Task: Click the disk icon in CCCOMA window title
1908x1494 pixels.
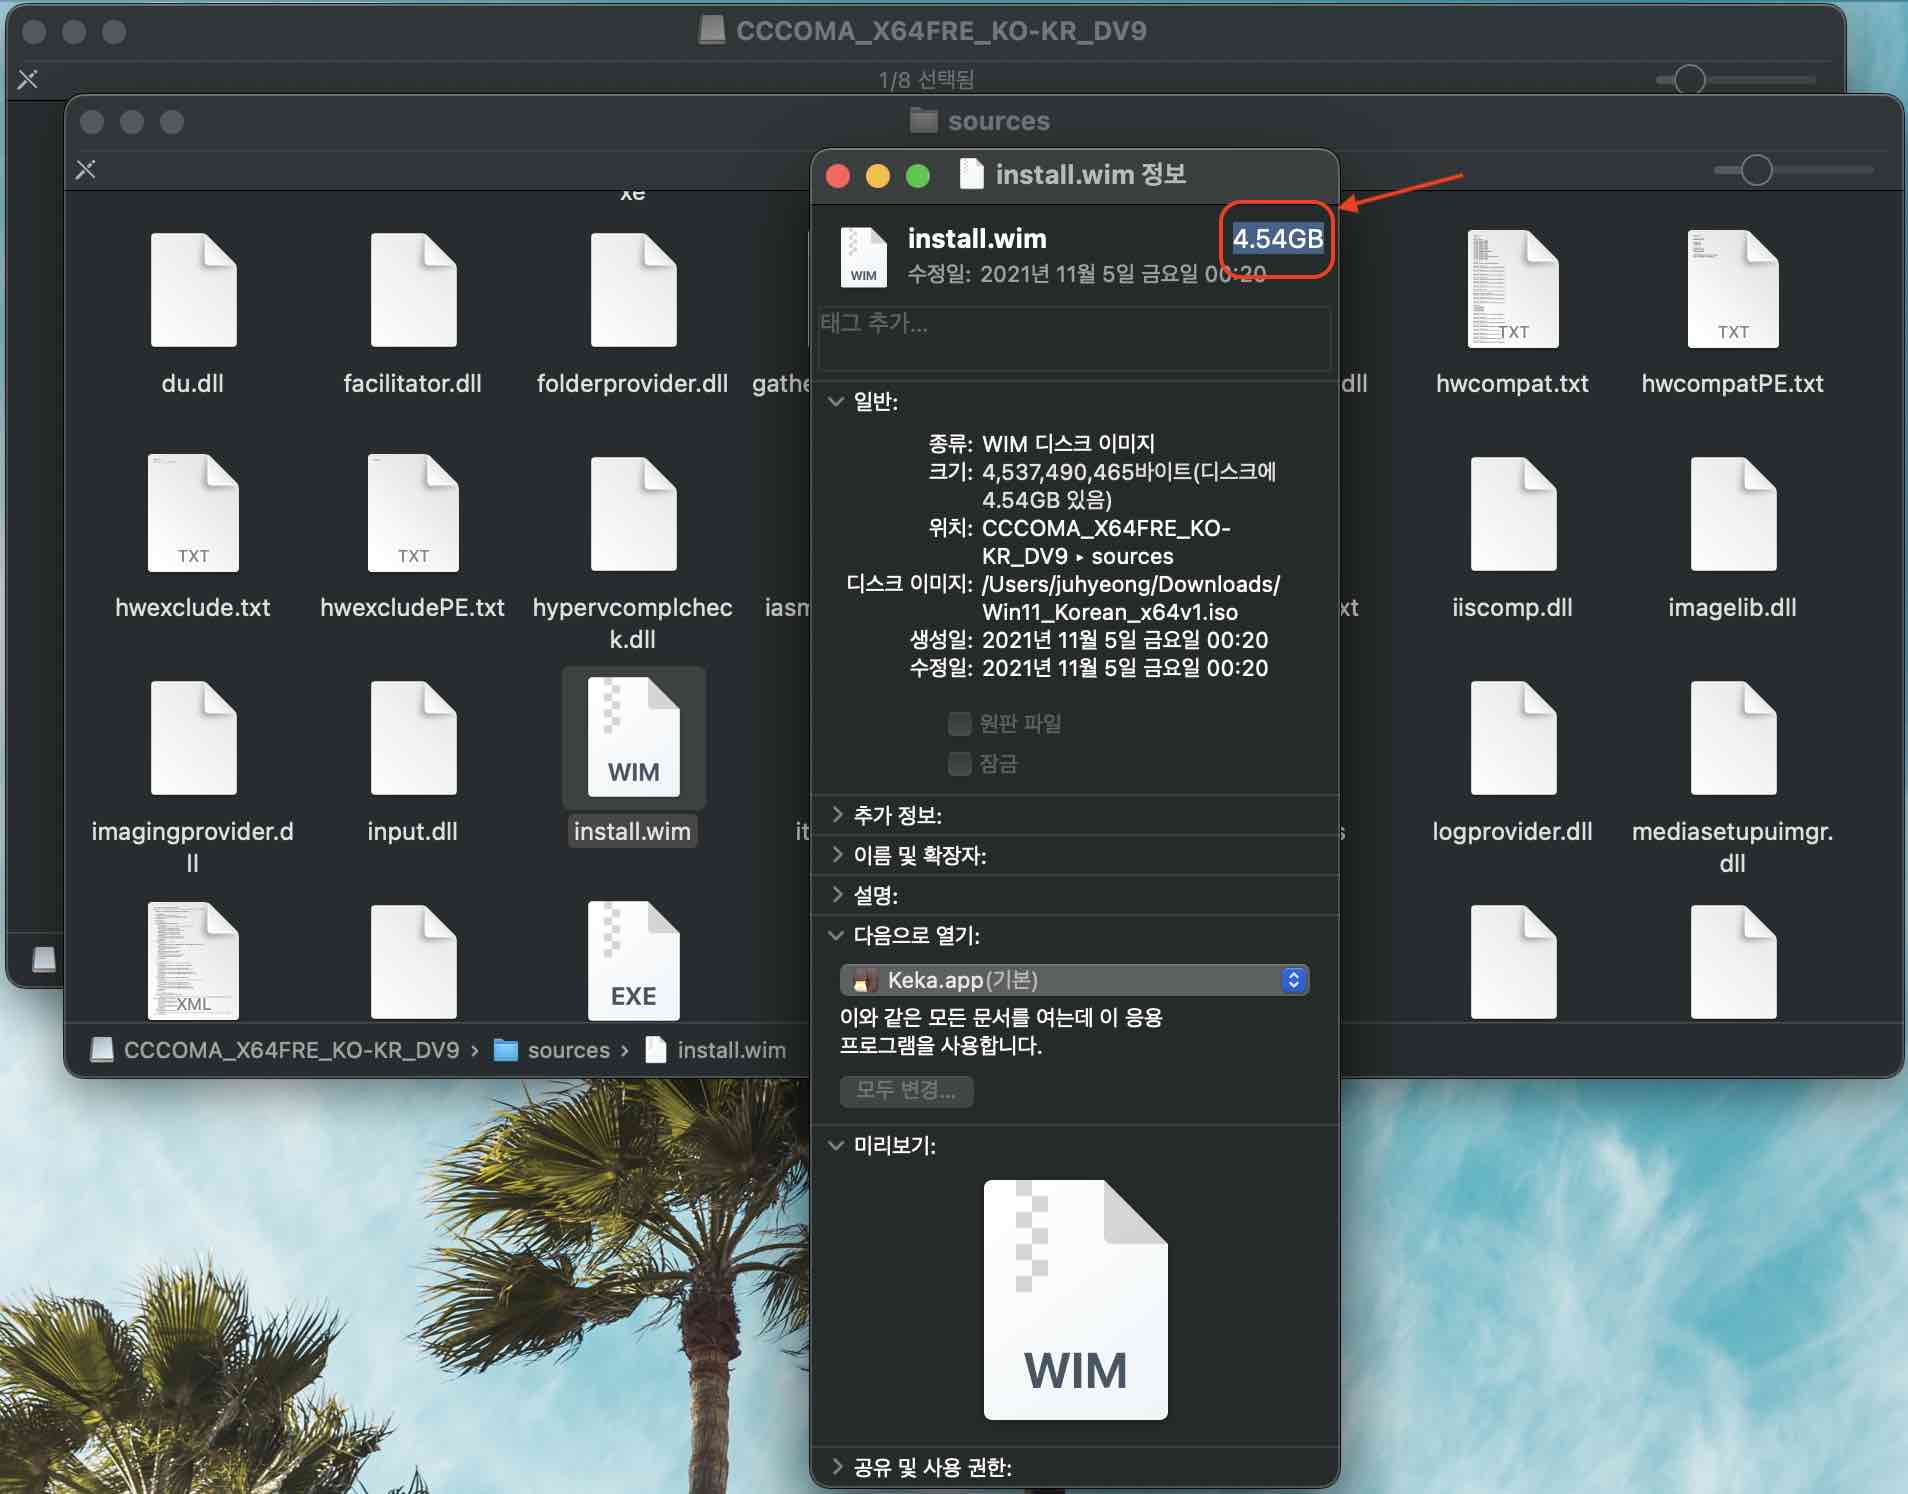Action: (712, 31)
